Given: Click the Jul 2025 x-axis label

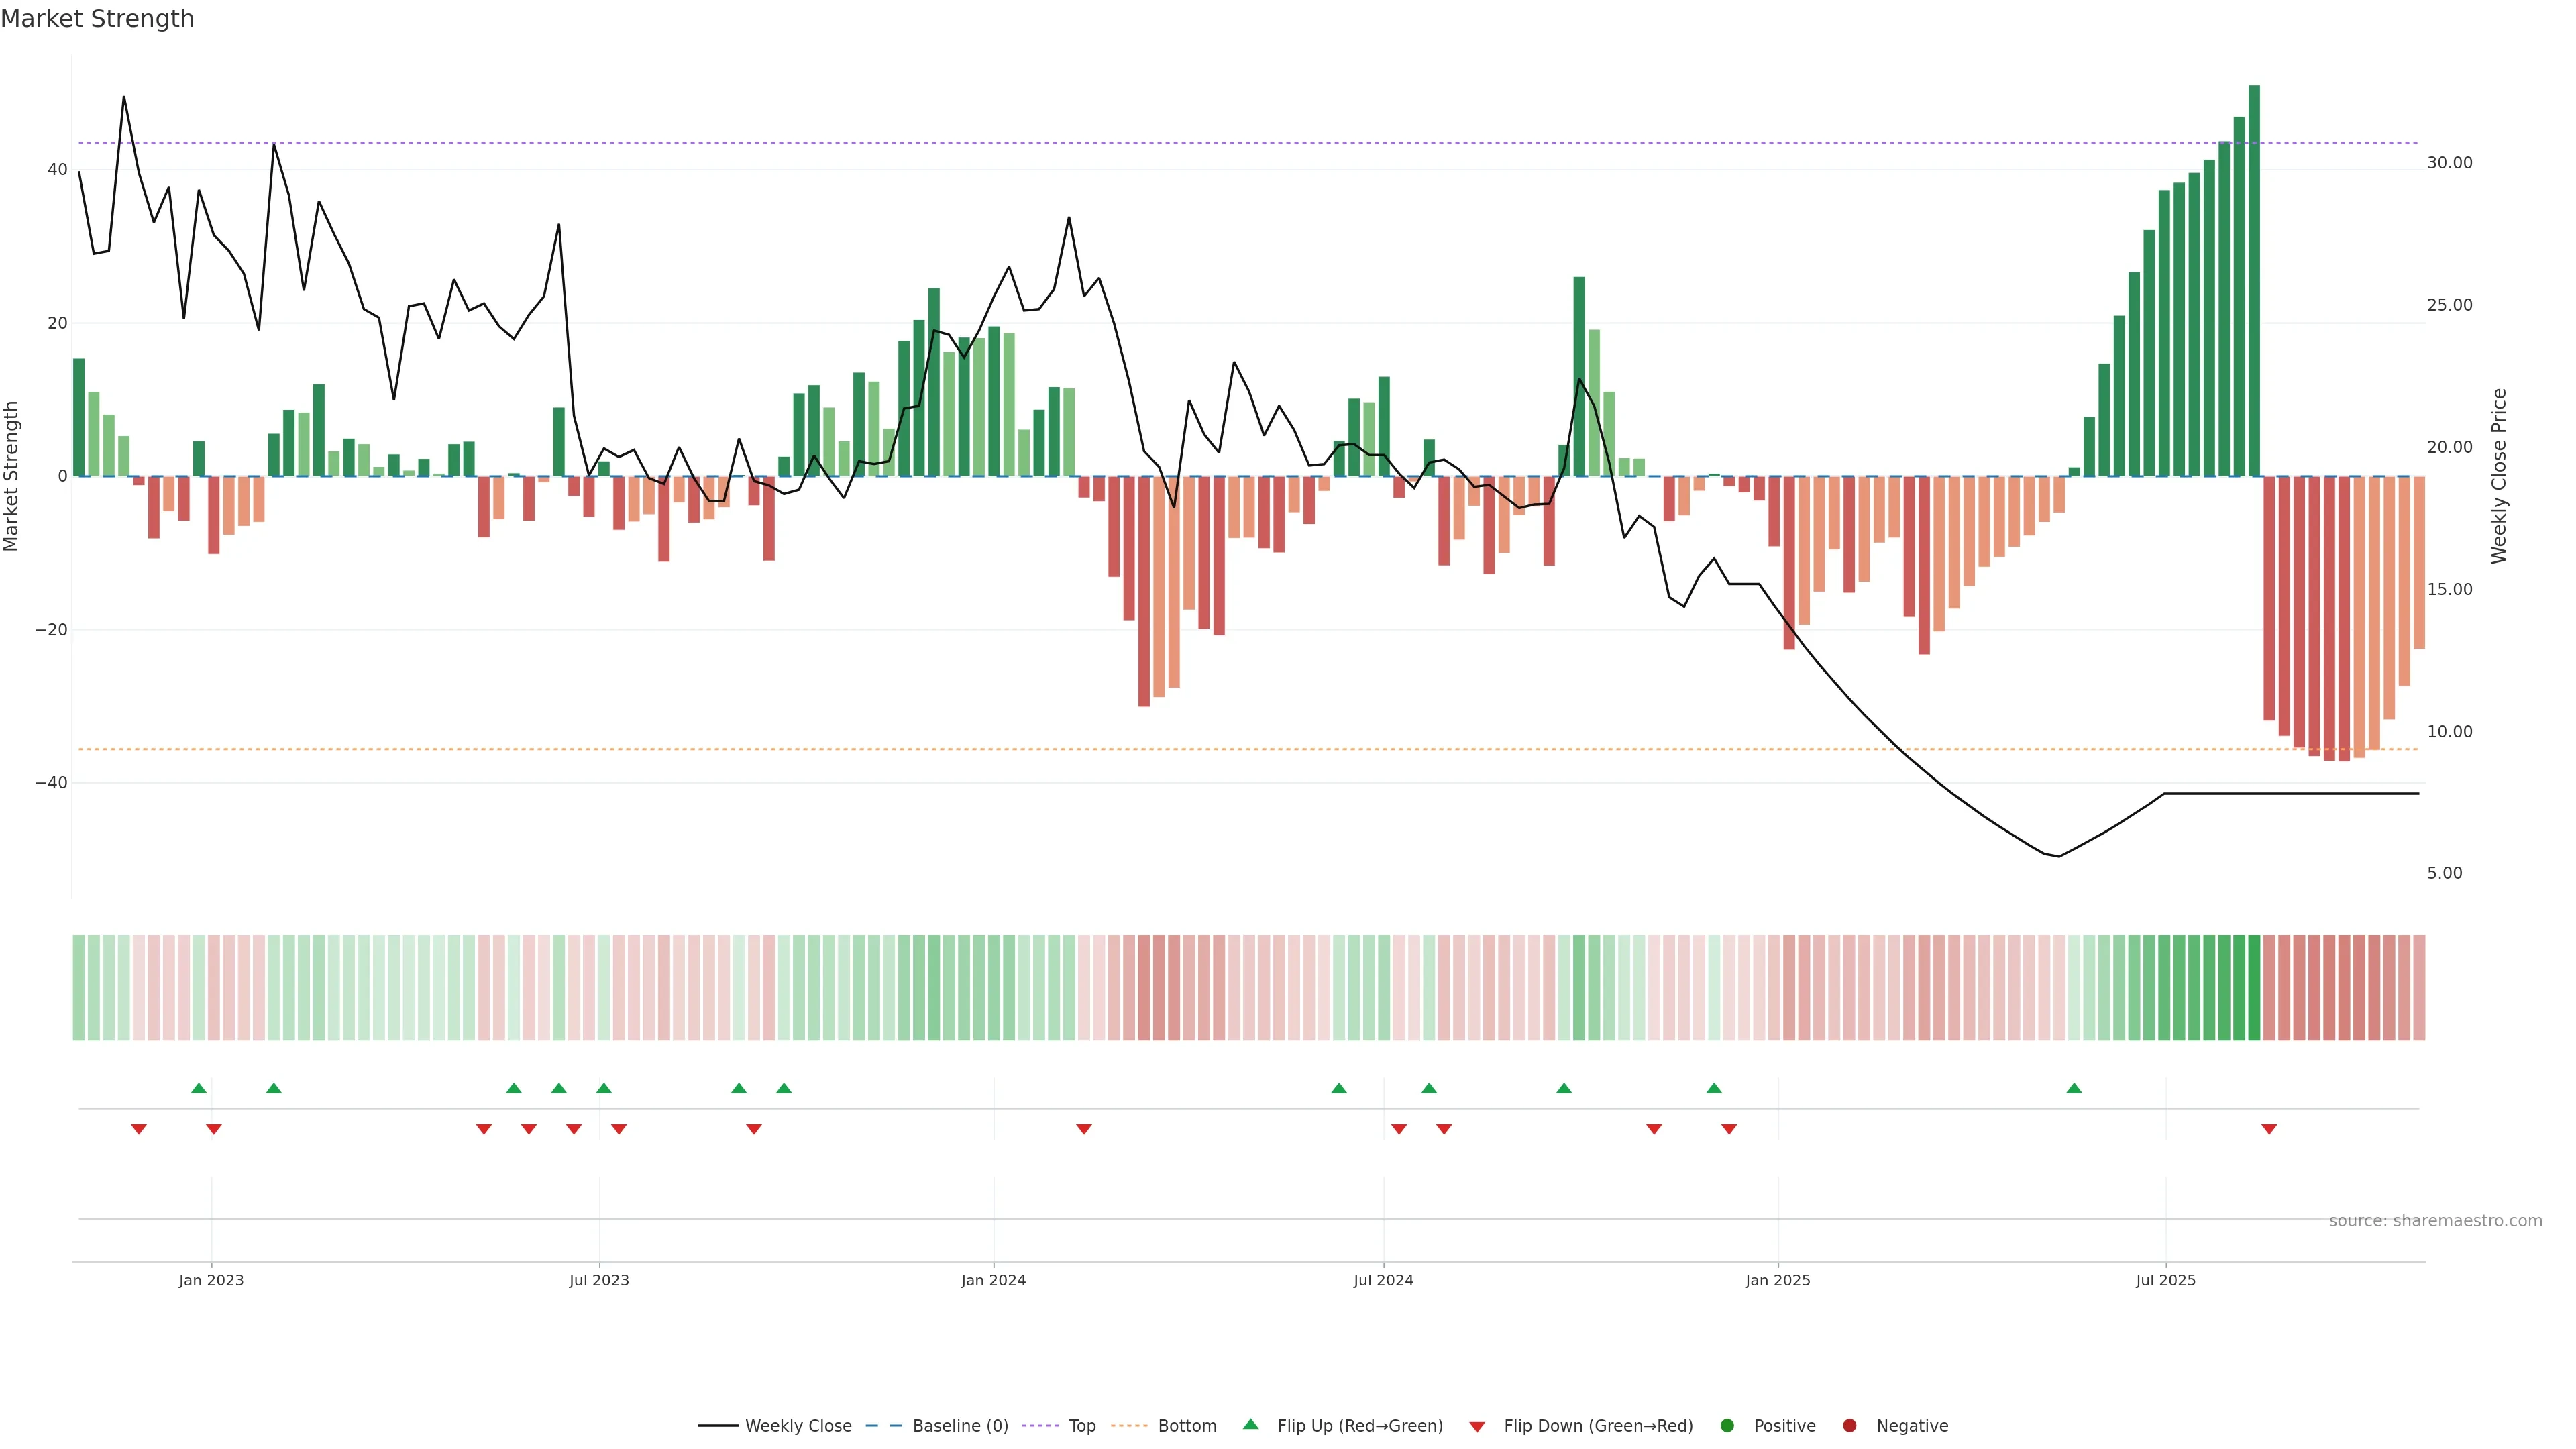Looking at the screenshot, I should 2165,1280.
